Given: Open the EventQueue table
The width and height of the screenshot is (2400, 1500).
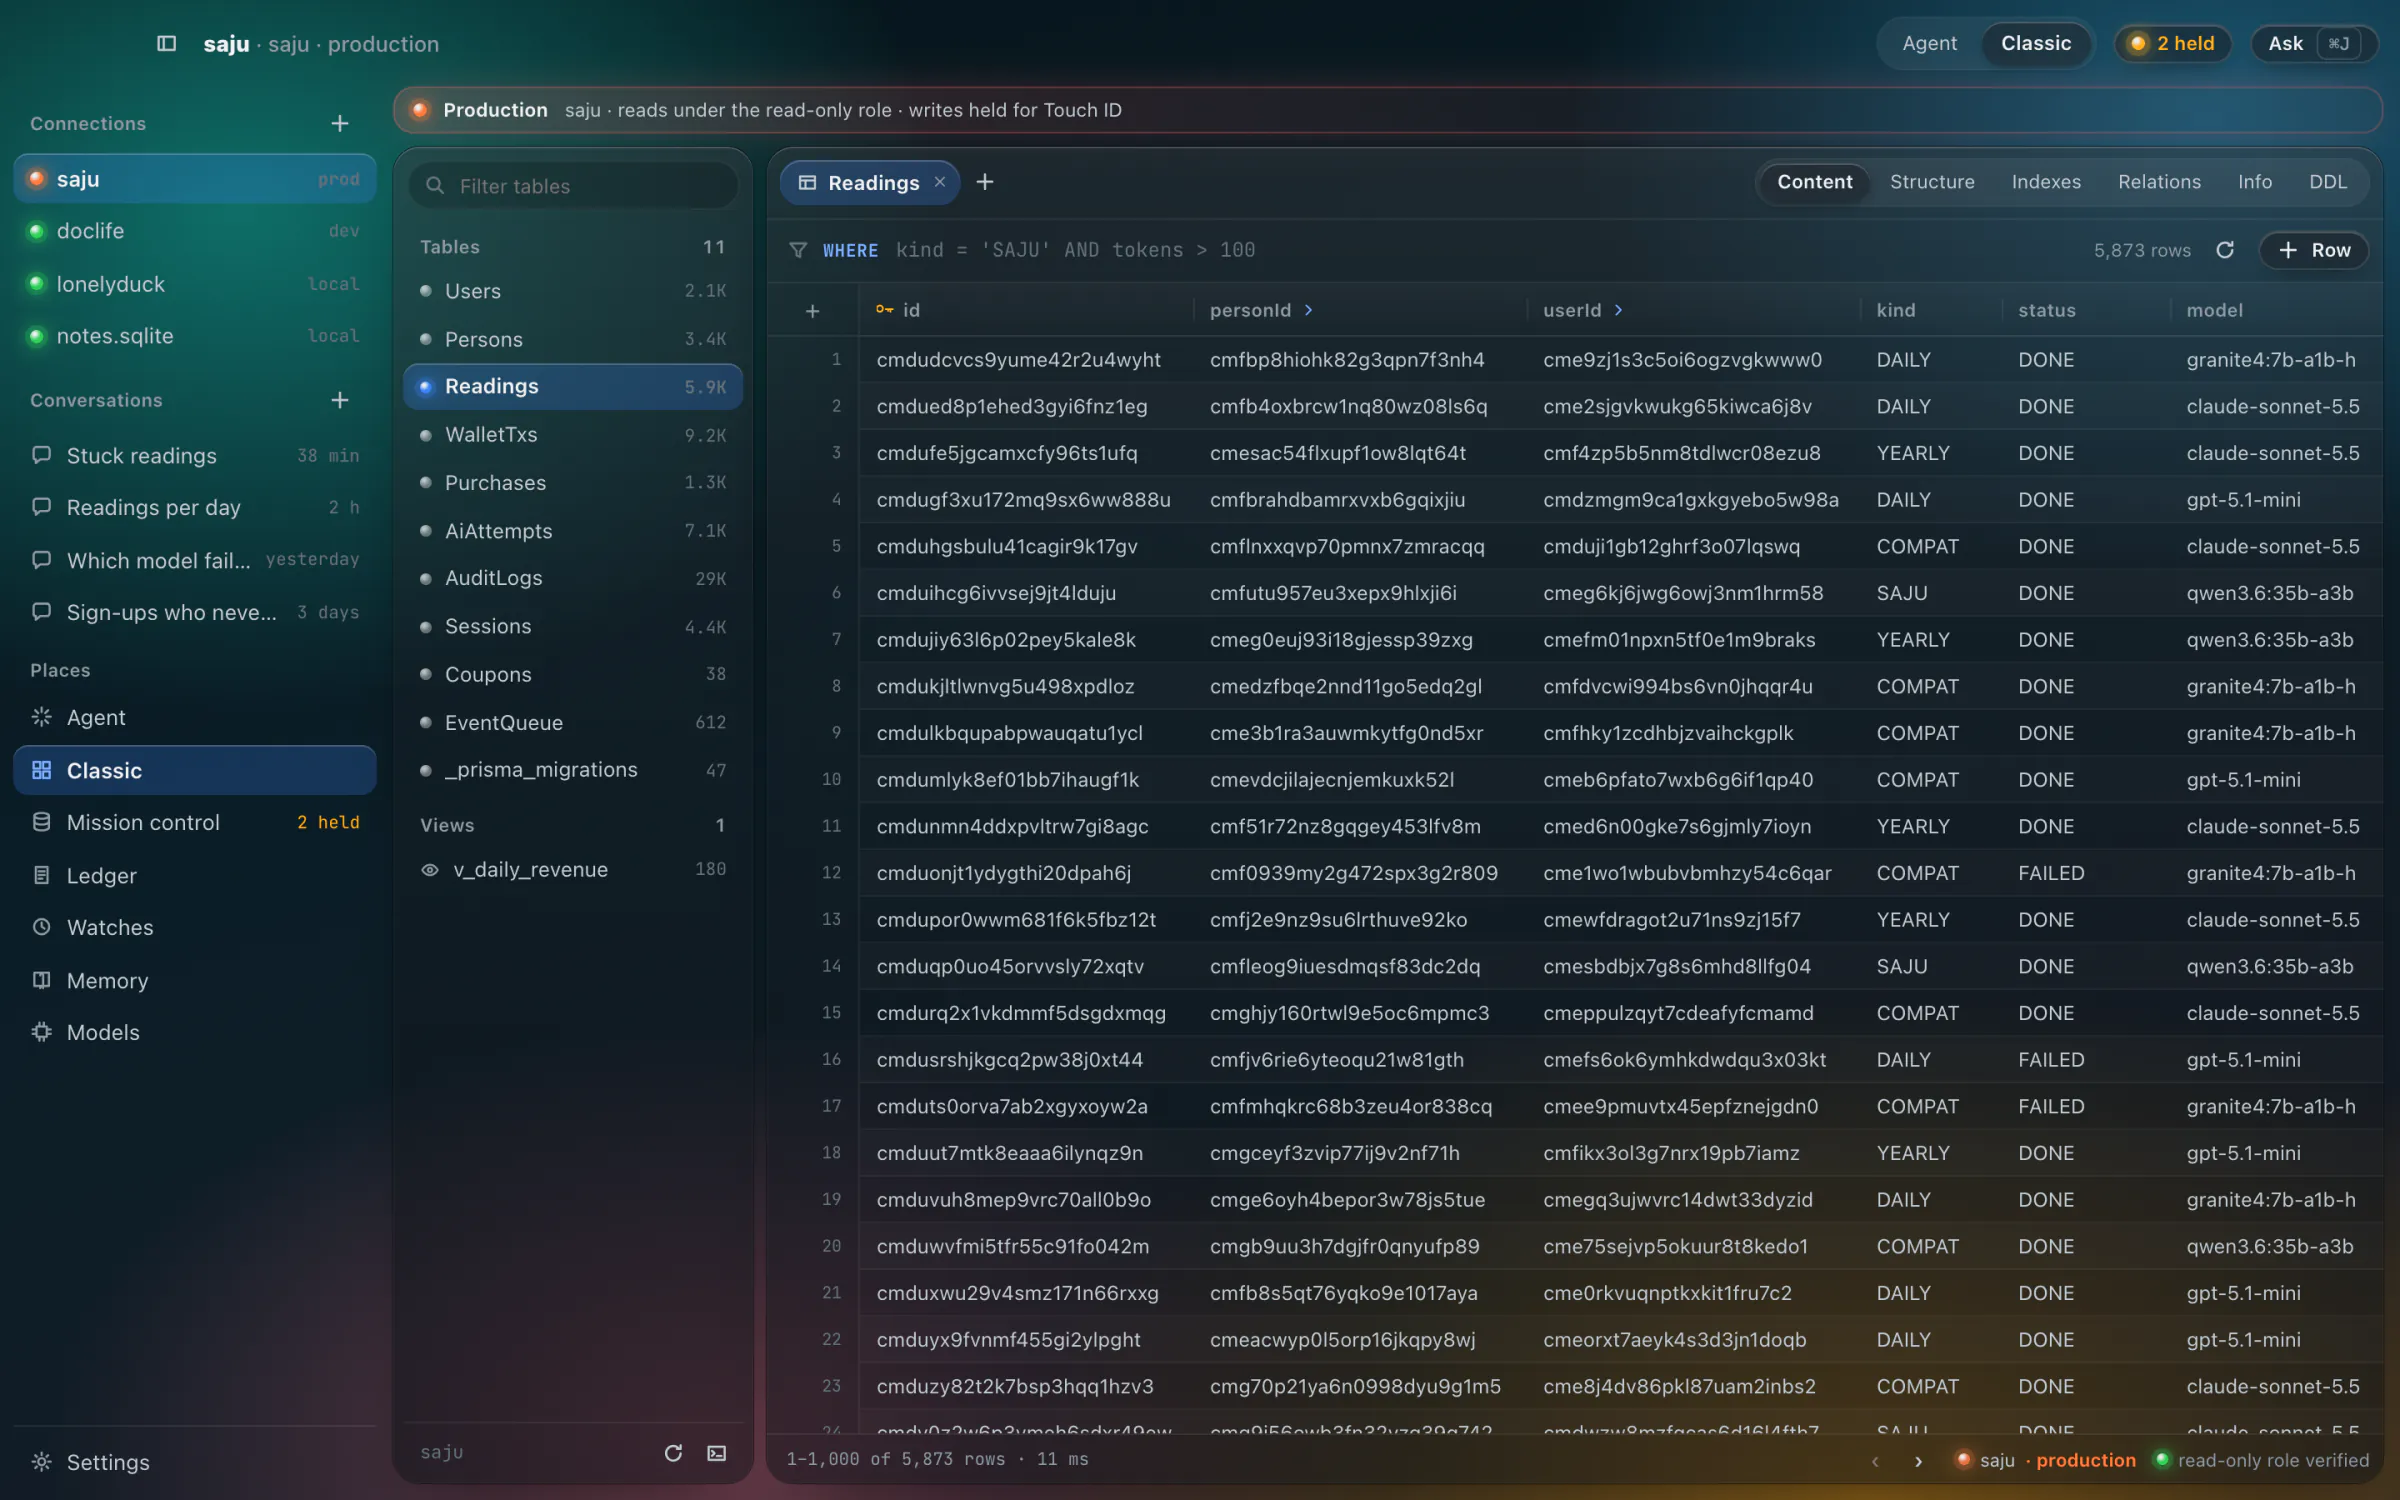Looking at the screenshot, I should 573,722.
